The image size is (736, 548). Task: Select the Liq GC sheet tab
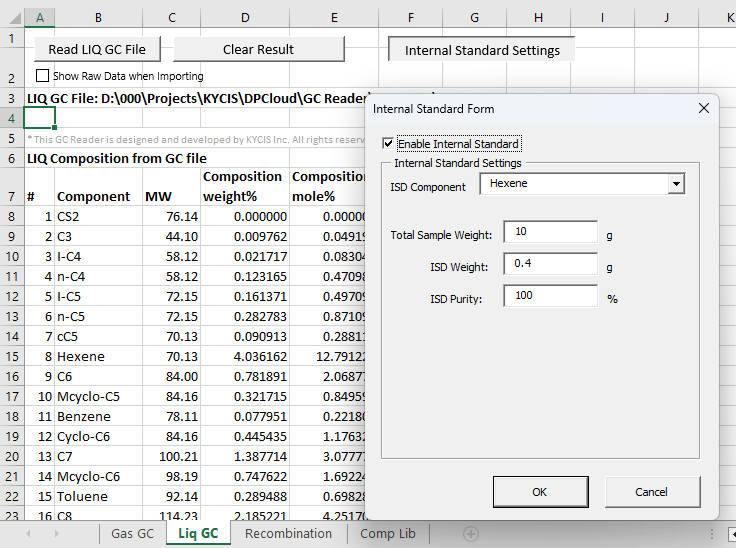click(x=198, y=533)
